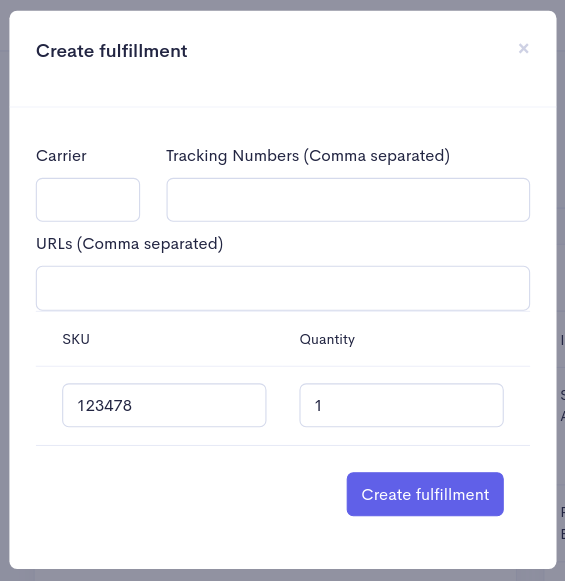This screenshot has width=565, height=581.
Task: Close the Create fulfillment dialog
Action: coord(523,49)
